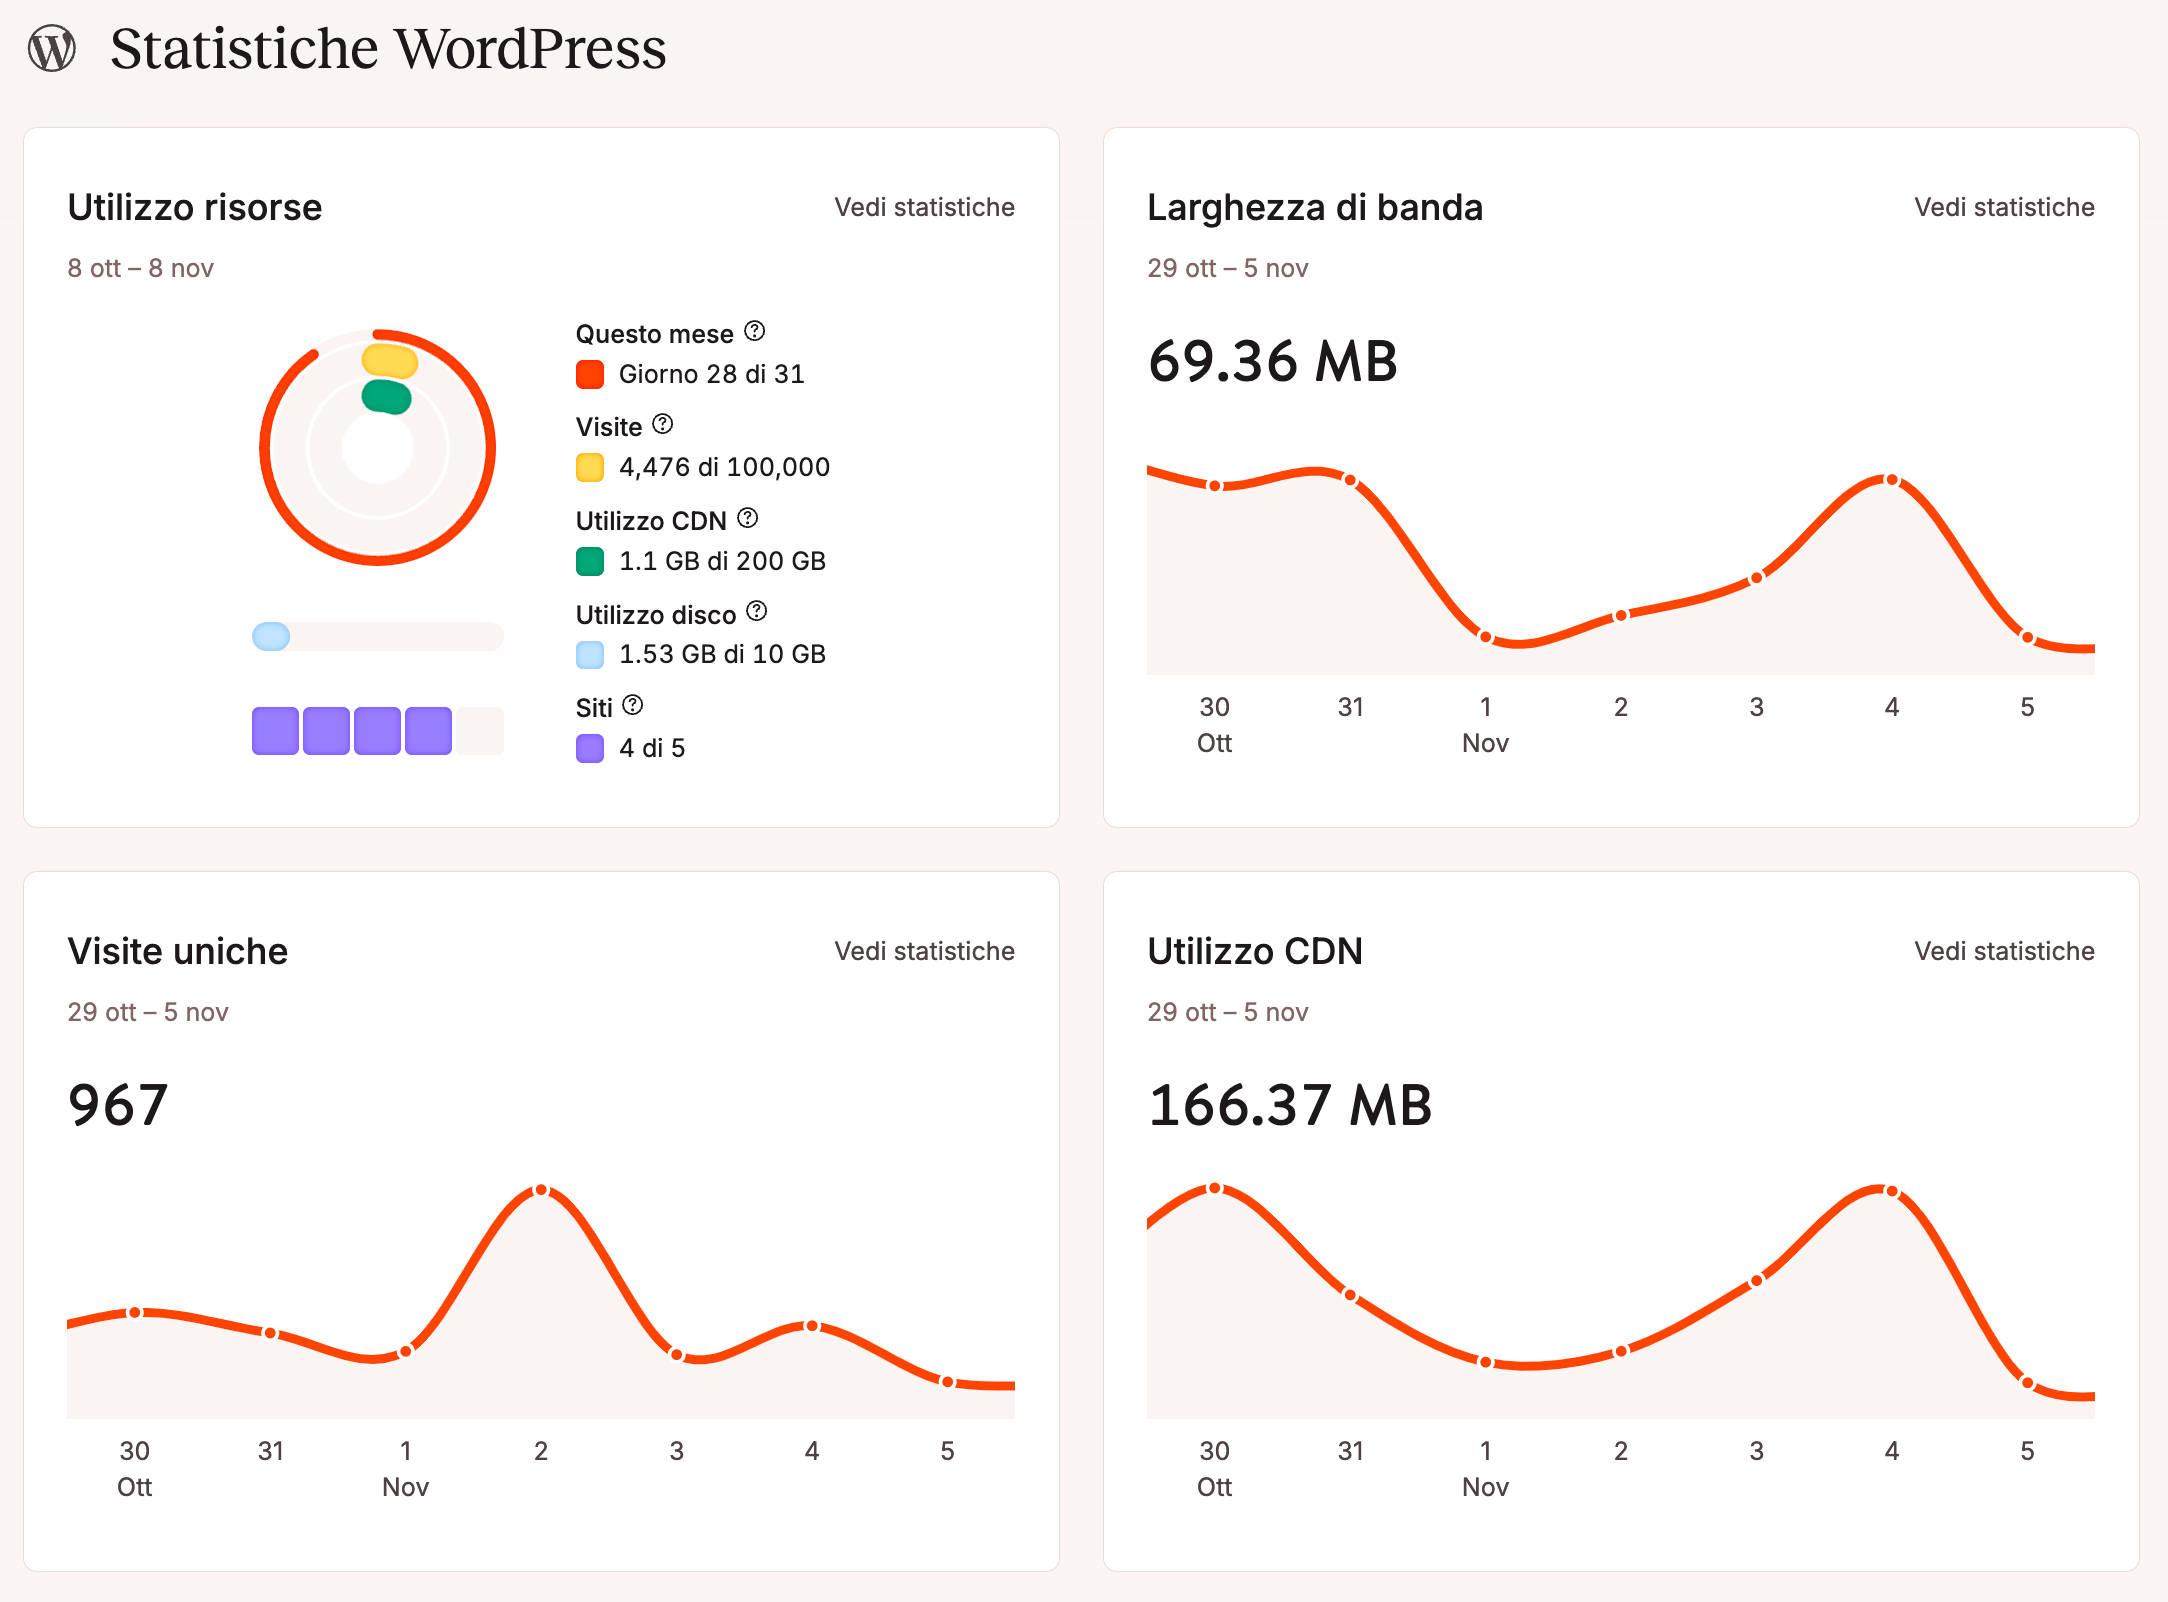Click the Nov 2 peak on Visite uniche chart
2168x1602 pixels.
[x=541, y=1190]
